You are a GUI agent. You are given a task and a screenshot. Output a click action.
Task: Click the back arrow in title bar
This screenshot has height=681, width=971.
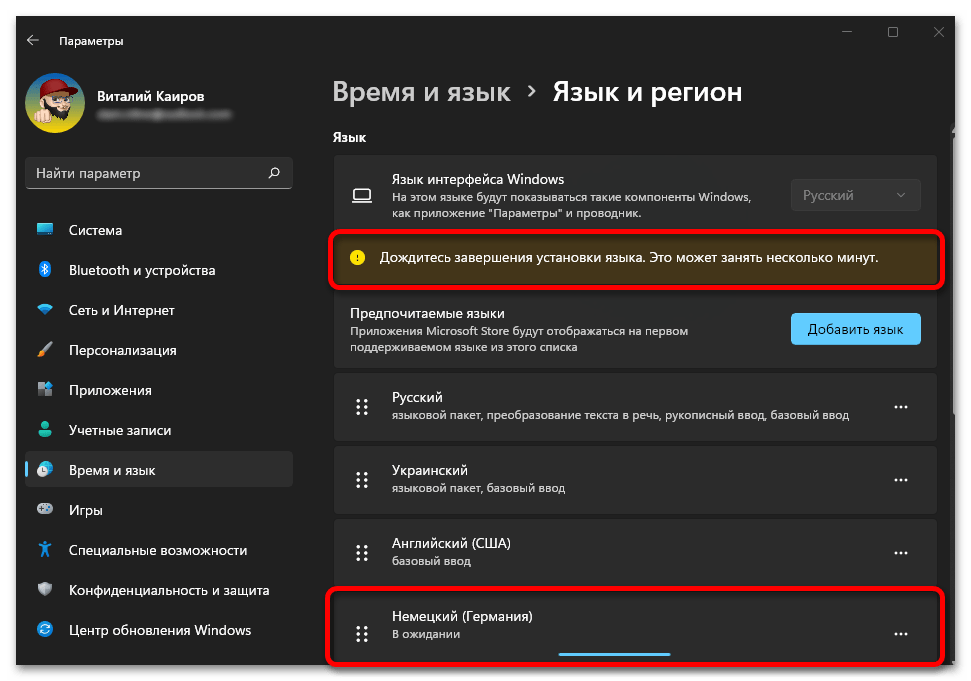click(x=33, y=40)
